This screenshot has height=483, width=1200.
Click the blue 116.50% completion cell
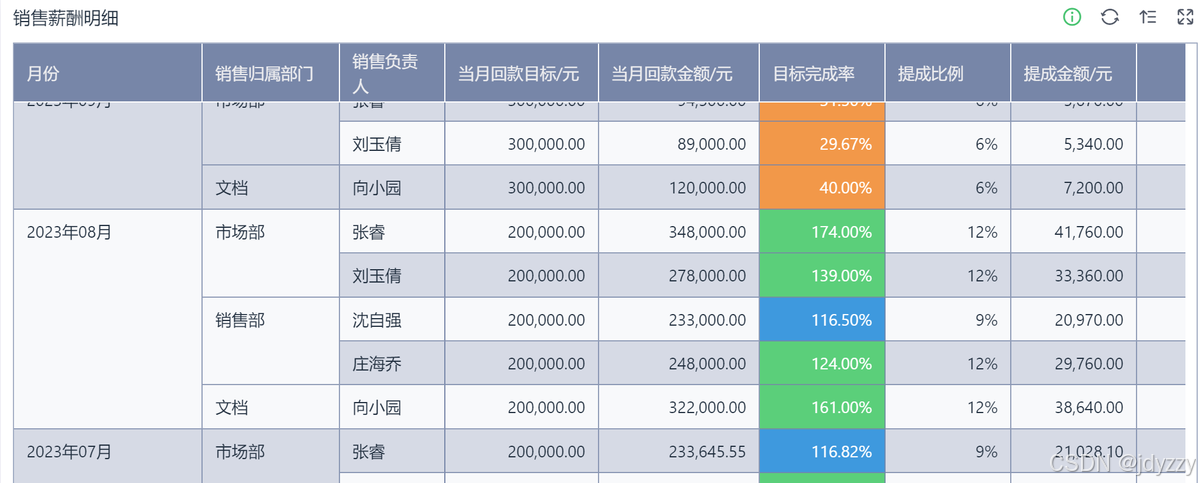[x=822, y=320]
